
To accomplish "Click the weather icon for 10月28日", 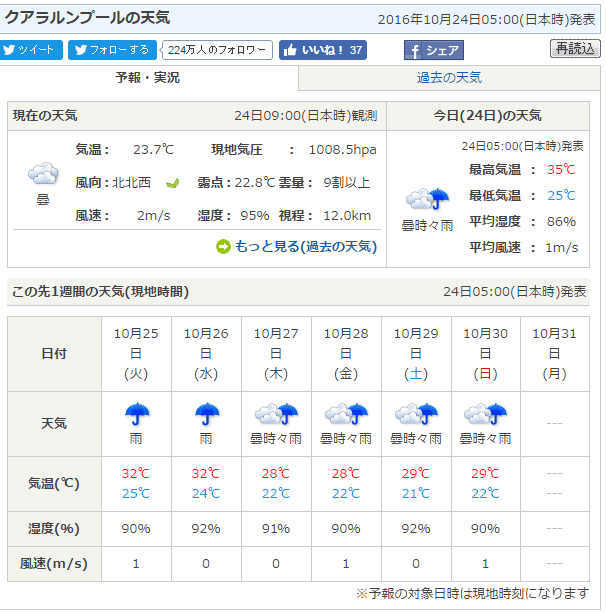I will coord(346,412).
